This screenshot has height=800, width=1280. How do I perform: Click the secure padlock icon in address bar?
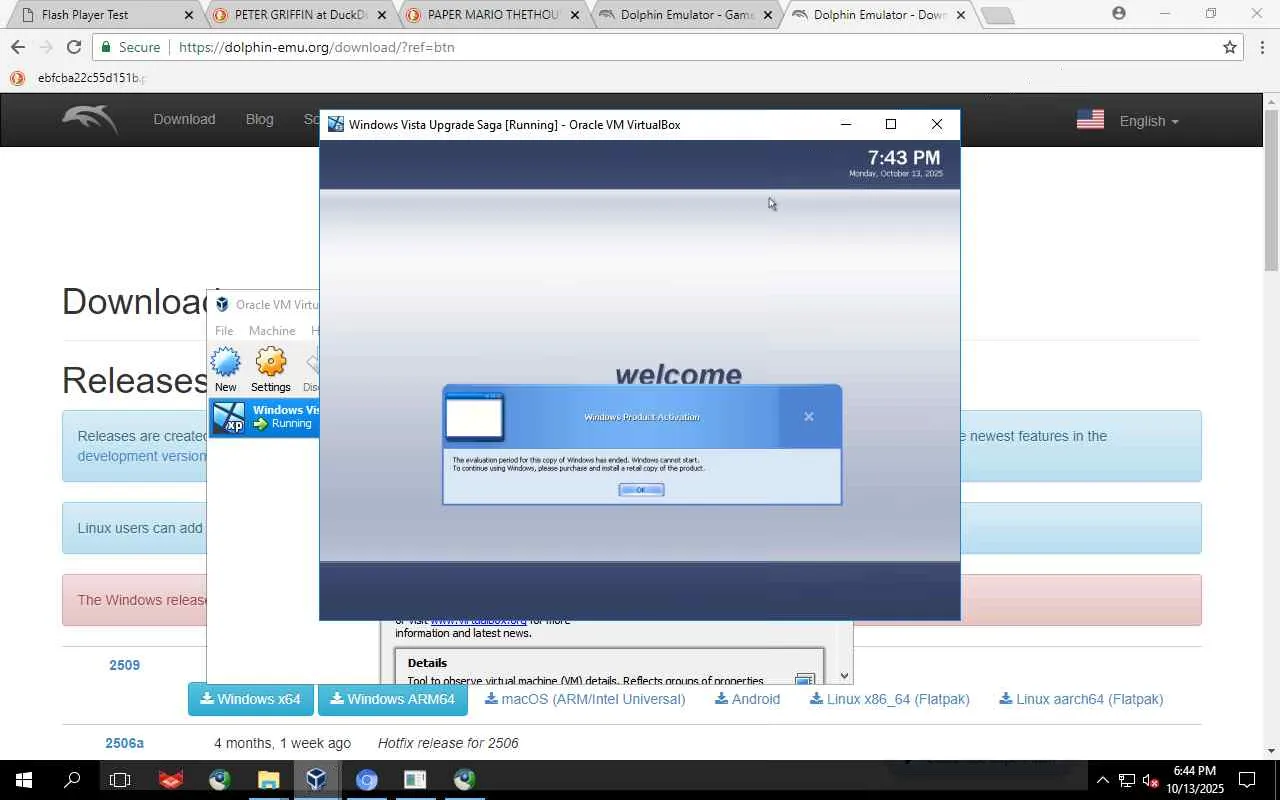click(x=106, y=47)
